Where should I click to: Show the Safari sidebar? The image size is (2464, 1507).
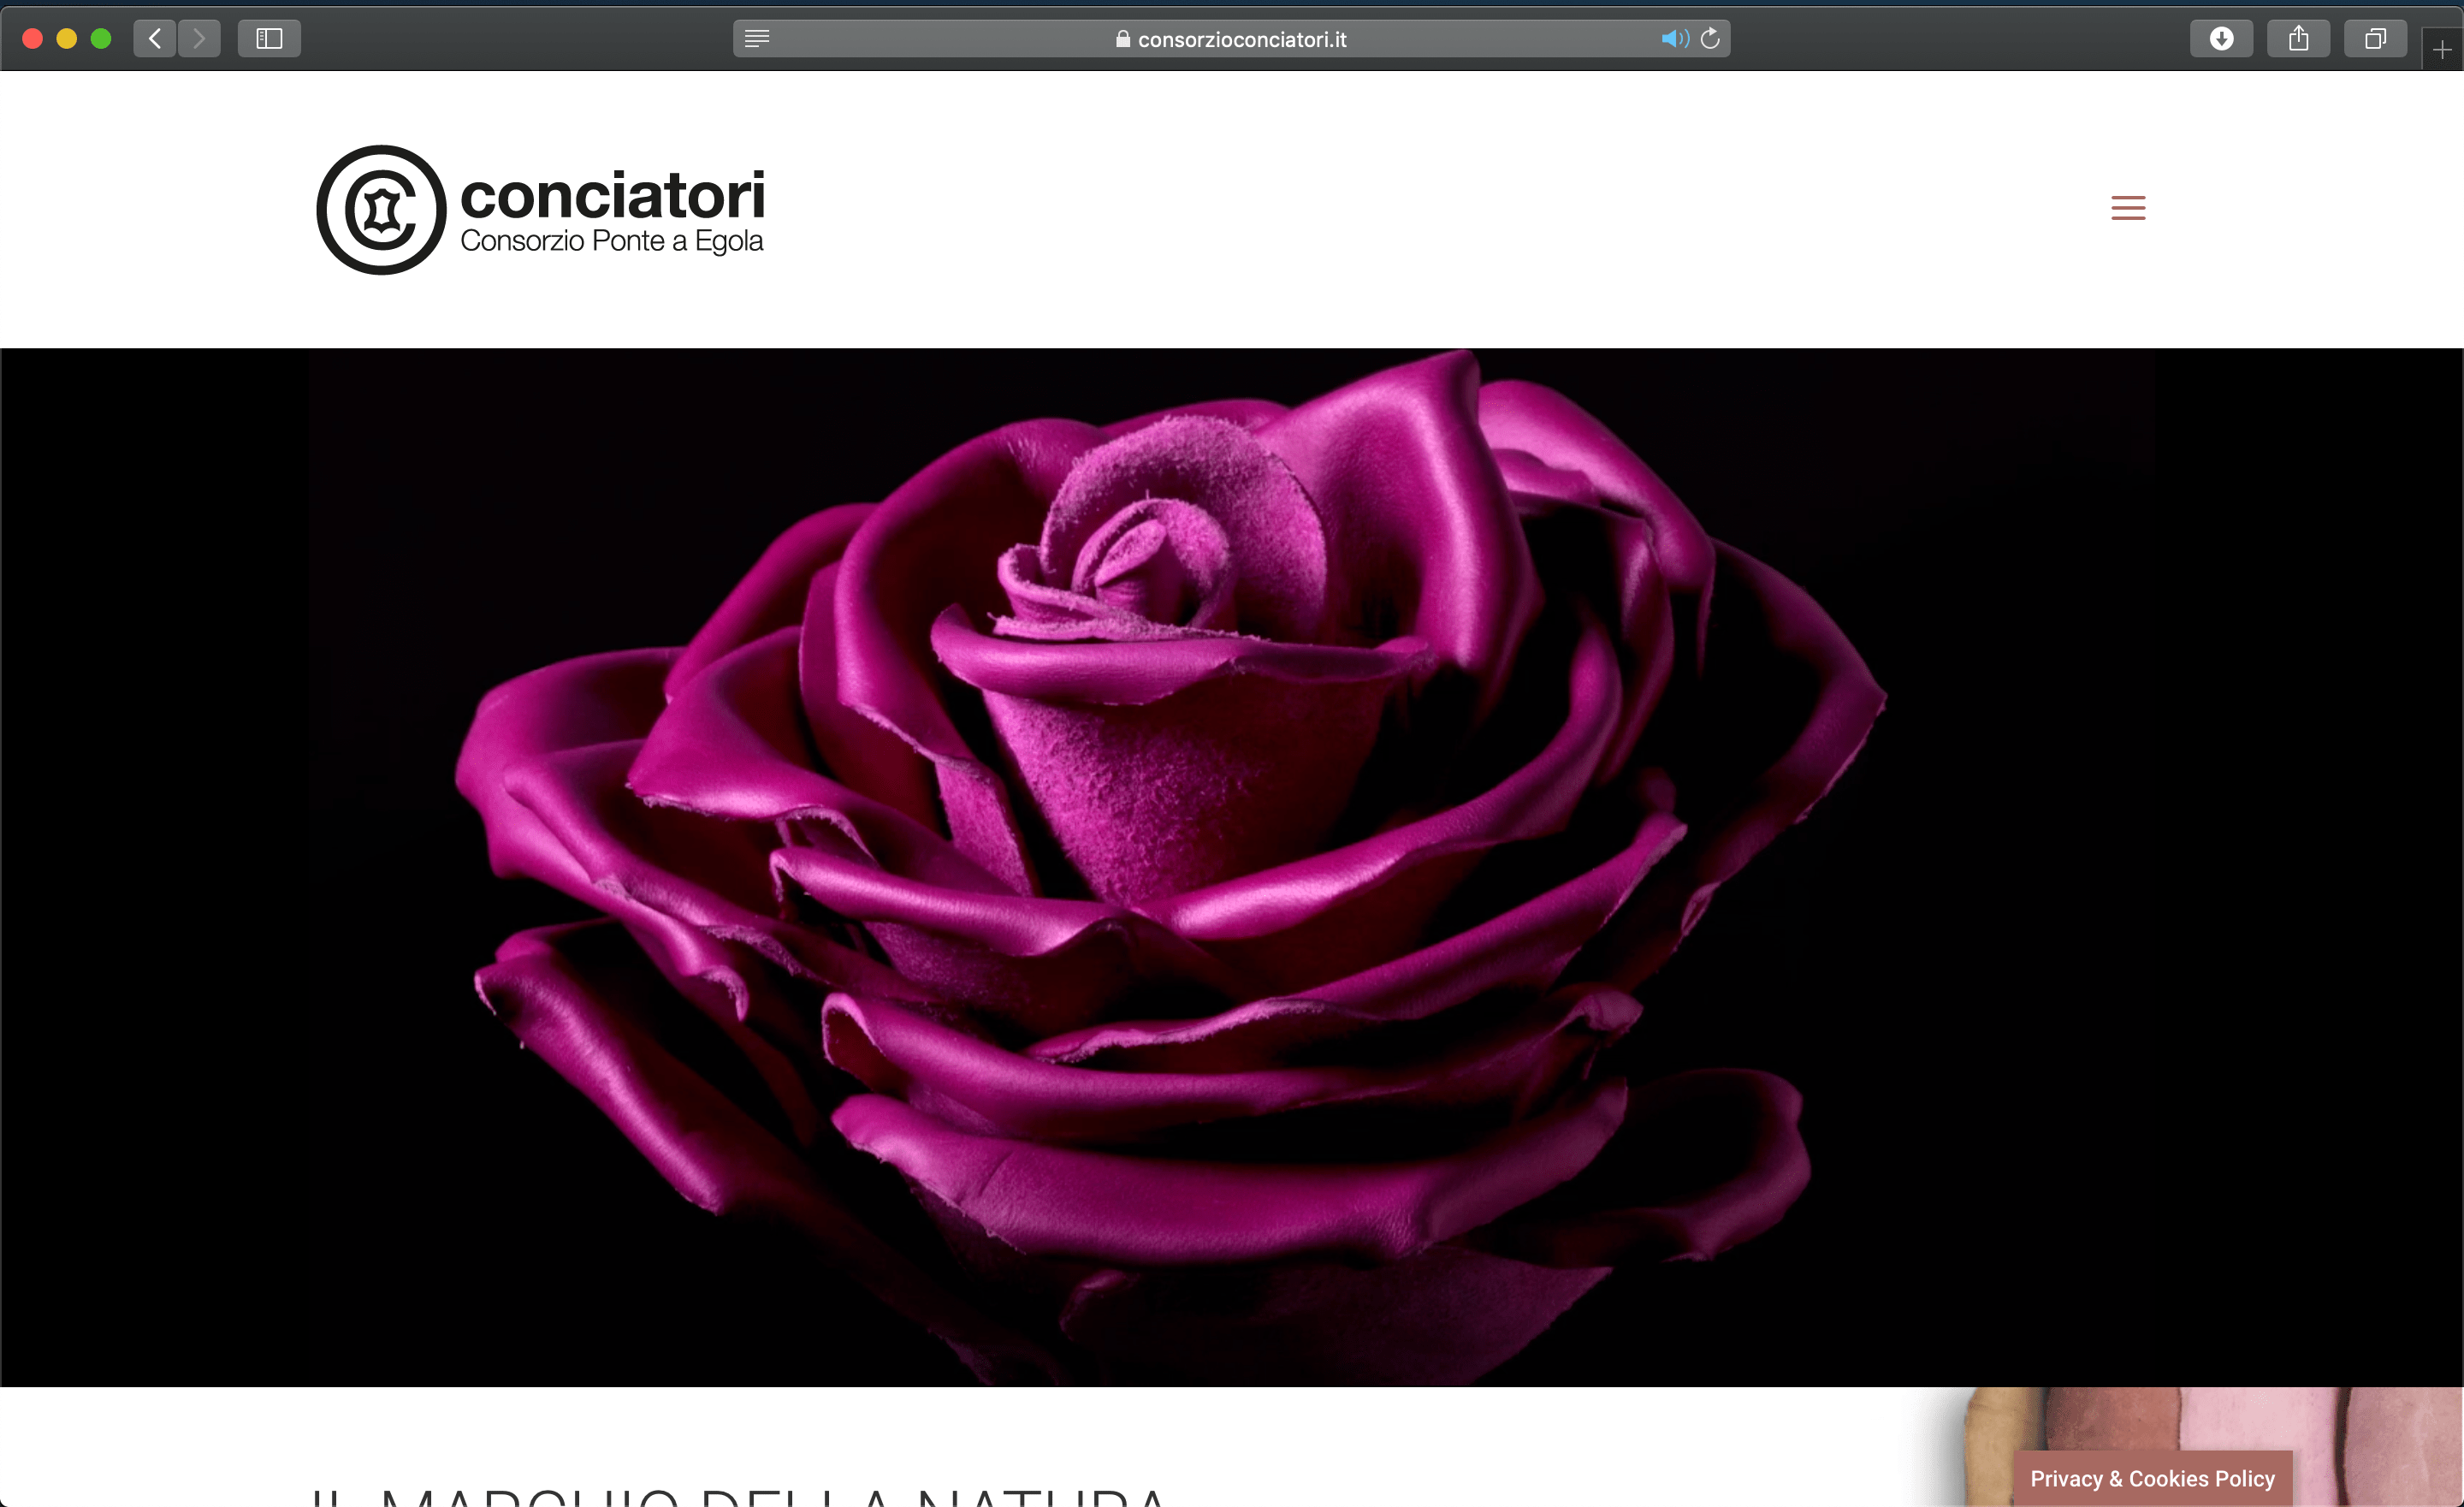click(269, 39)
